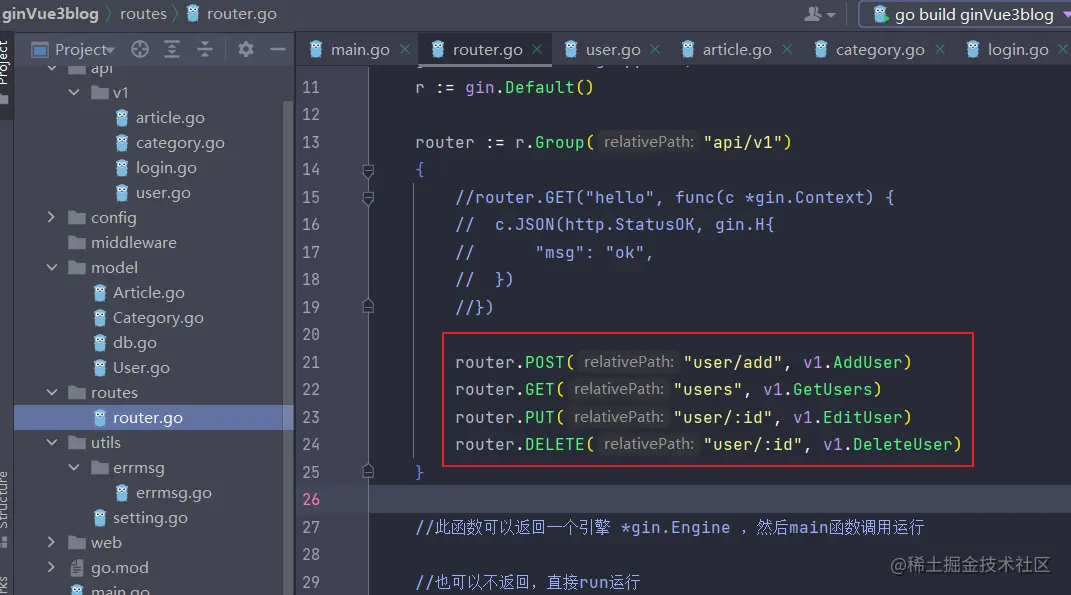Open the go build ginVue3blog run configuration
1071x595 pixels.
964,14
